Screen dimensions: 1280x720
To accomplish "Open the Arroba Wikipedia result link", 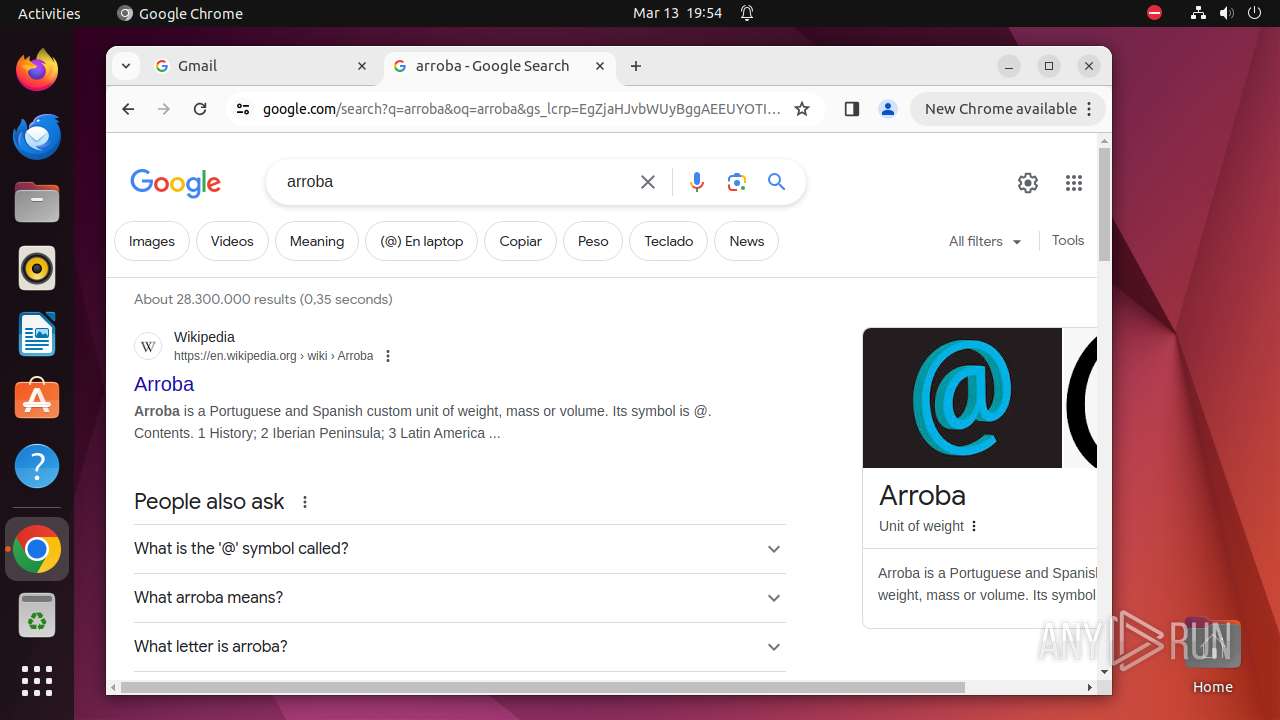I will (x=164, y=384).
